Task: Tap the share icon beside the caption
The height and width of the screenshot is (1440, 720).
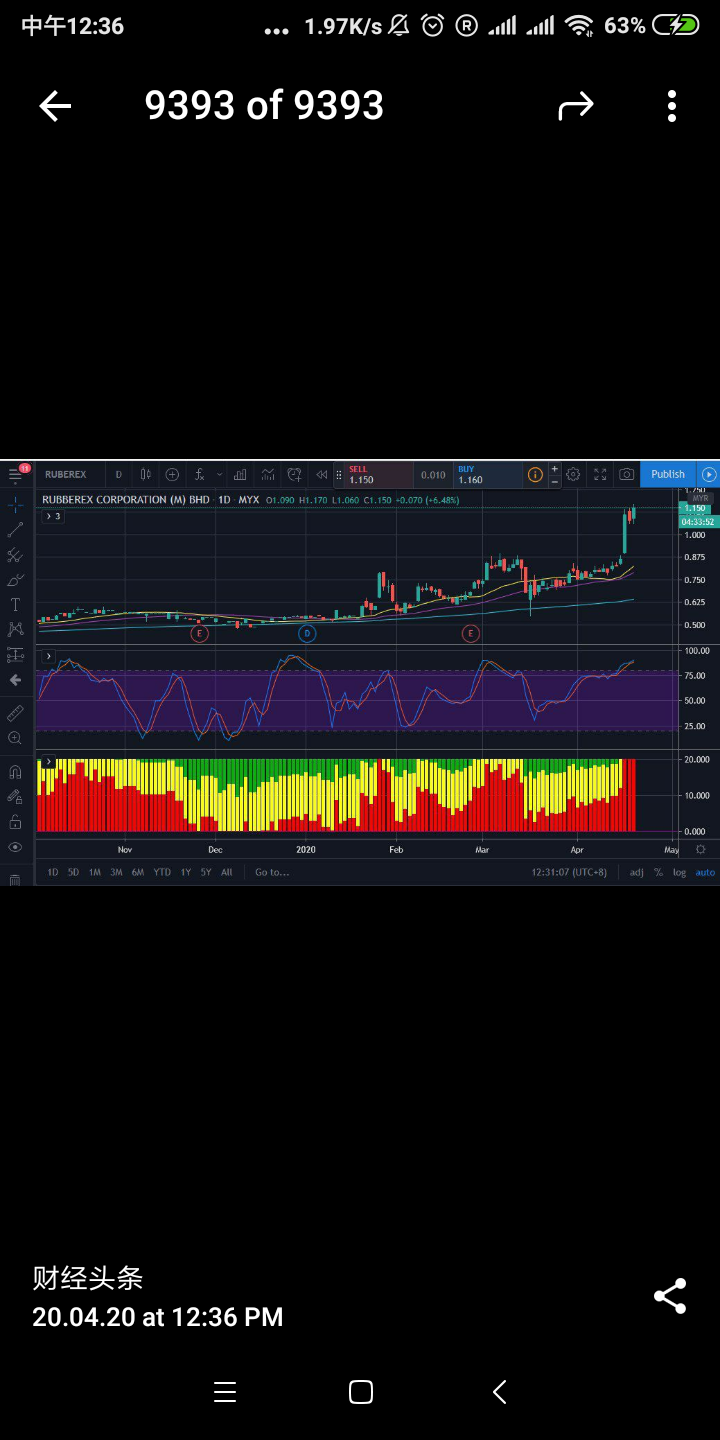Action: 670,1296
